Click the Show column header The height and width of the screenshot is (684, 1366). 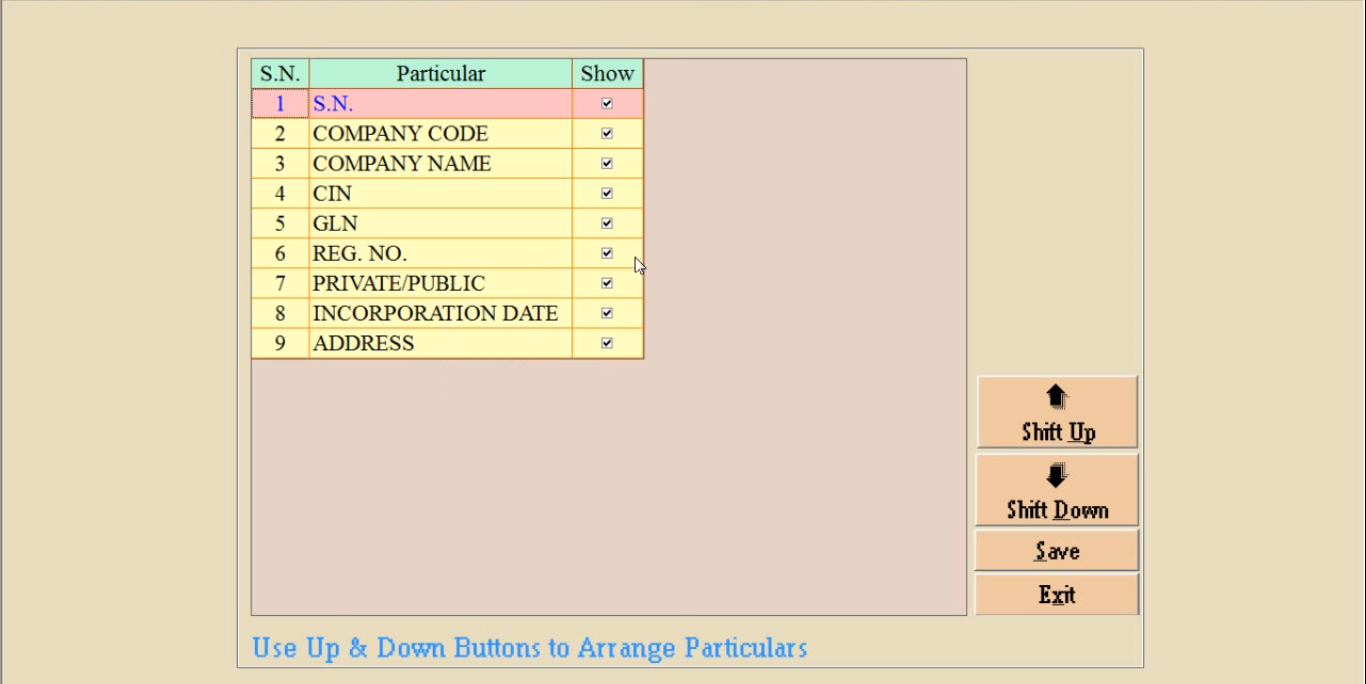607,74
